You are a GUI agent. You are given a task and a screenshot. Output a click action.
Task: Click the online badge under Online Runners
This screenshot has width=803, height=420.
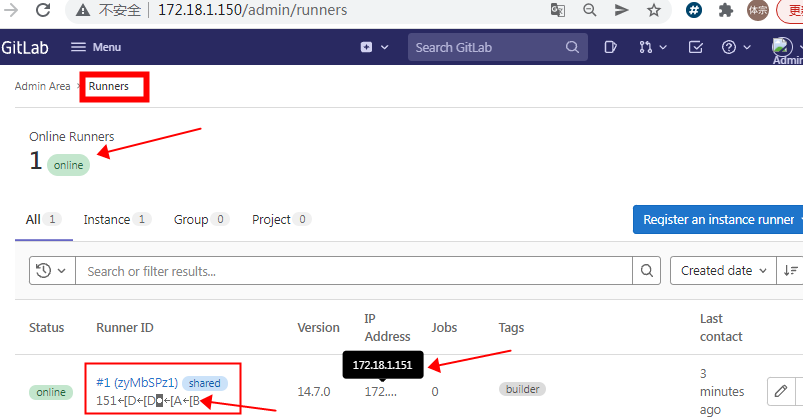pos(68,165)
